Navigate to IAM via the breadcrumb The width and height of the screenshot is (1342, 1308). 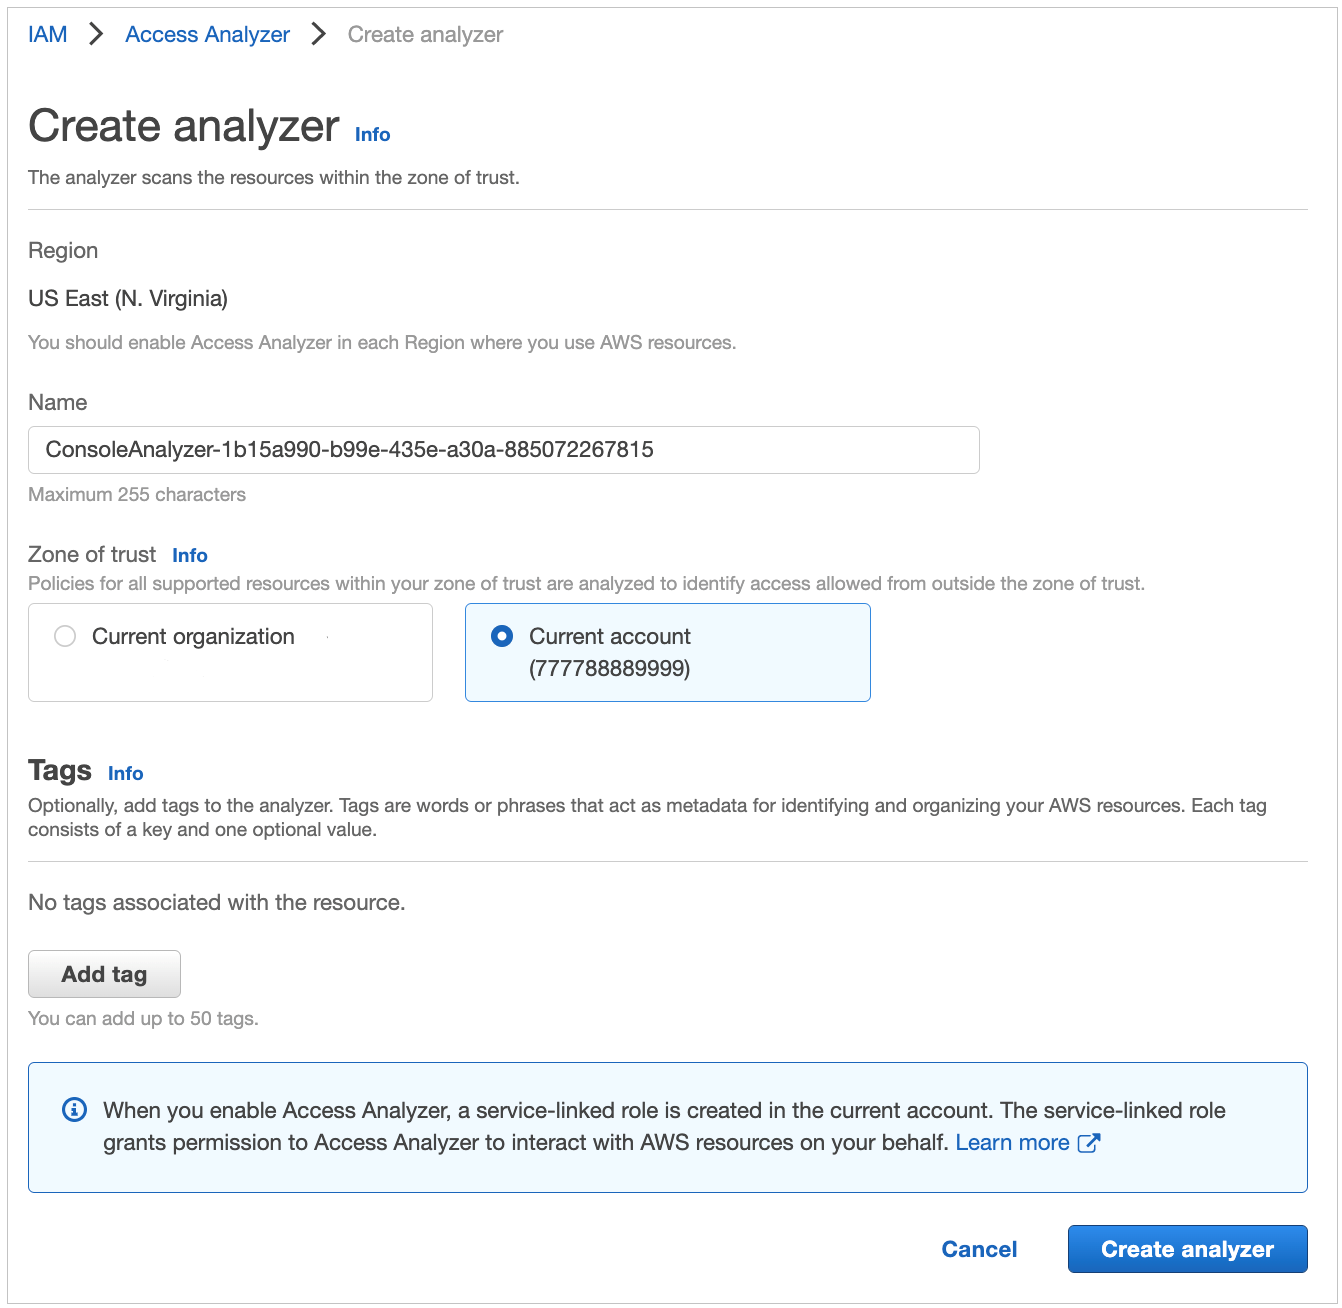(x=47, y=33)
